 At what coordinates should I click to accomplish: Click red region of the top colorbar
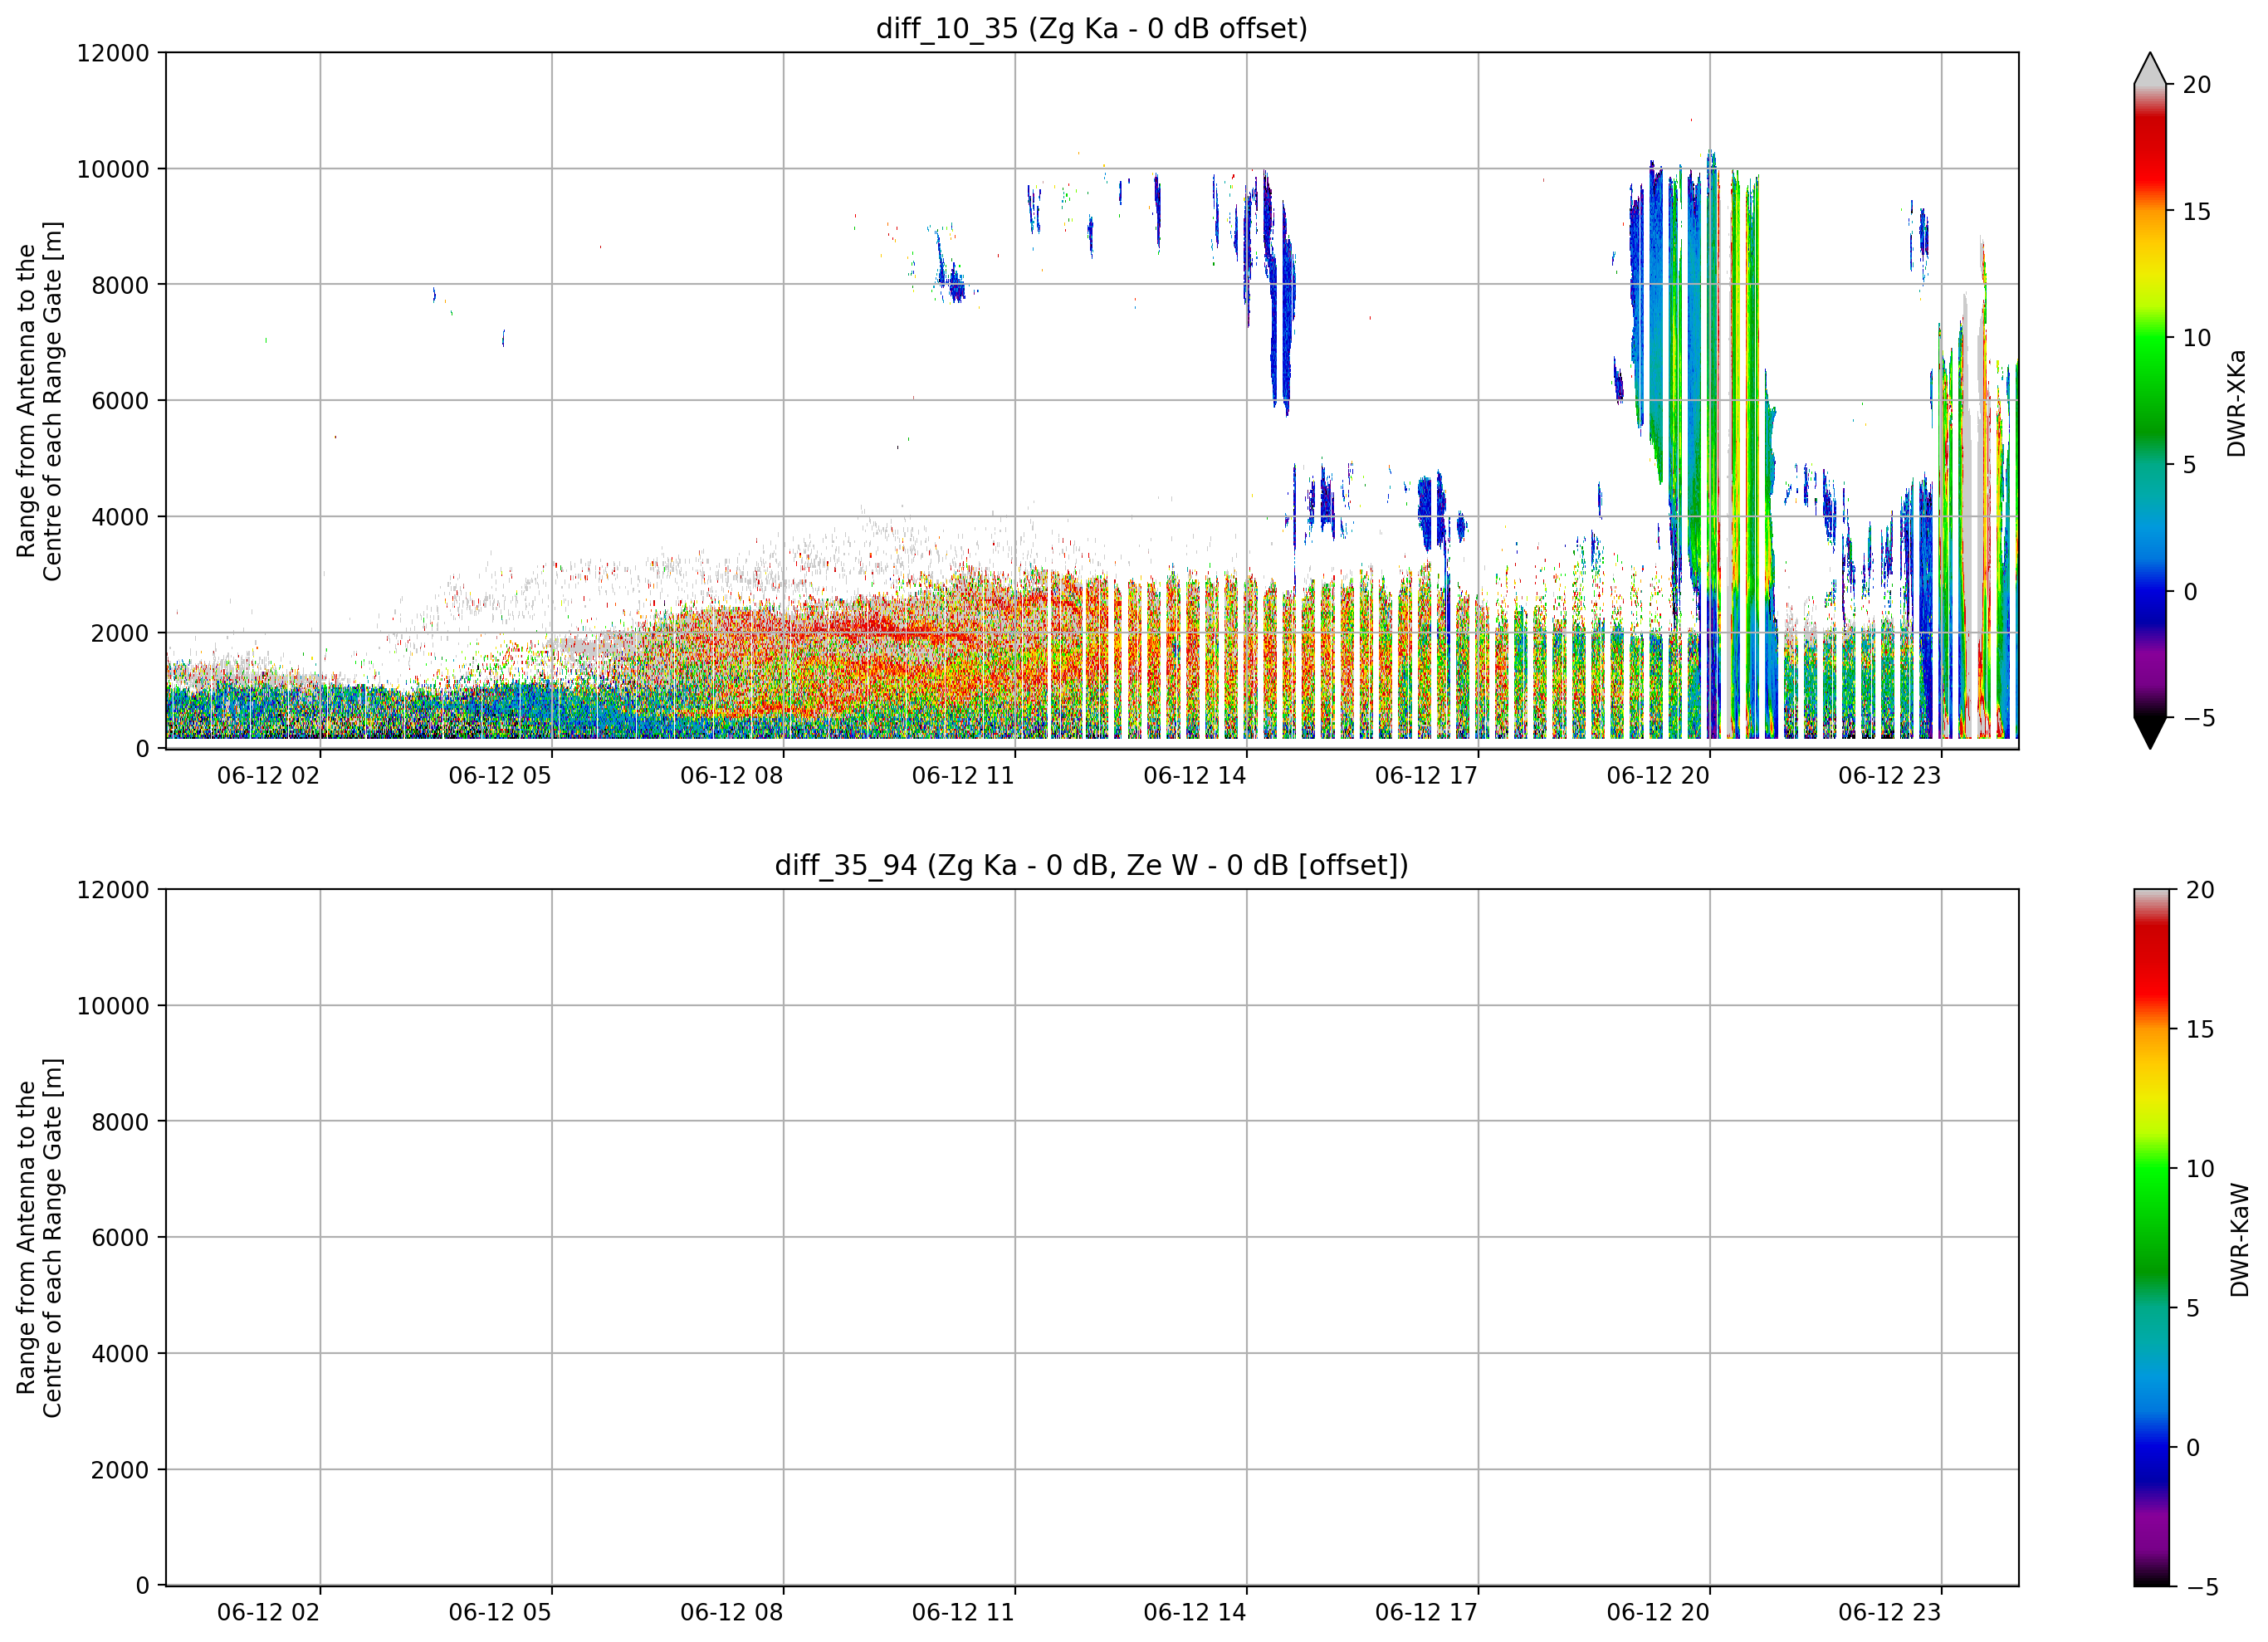pos(2150,150)
